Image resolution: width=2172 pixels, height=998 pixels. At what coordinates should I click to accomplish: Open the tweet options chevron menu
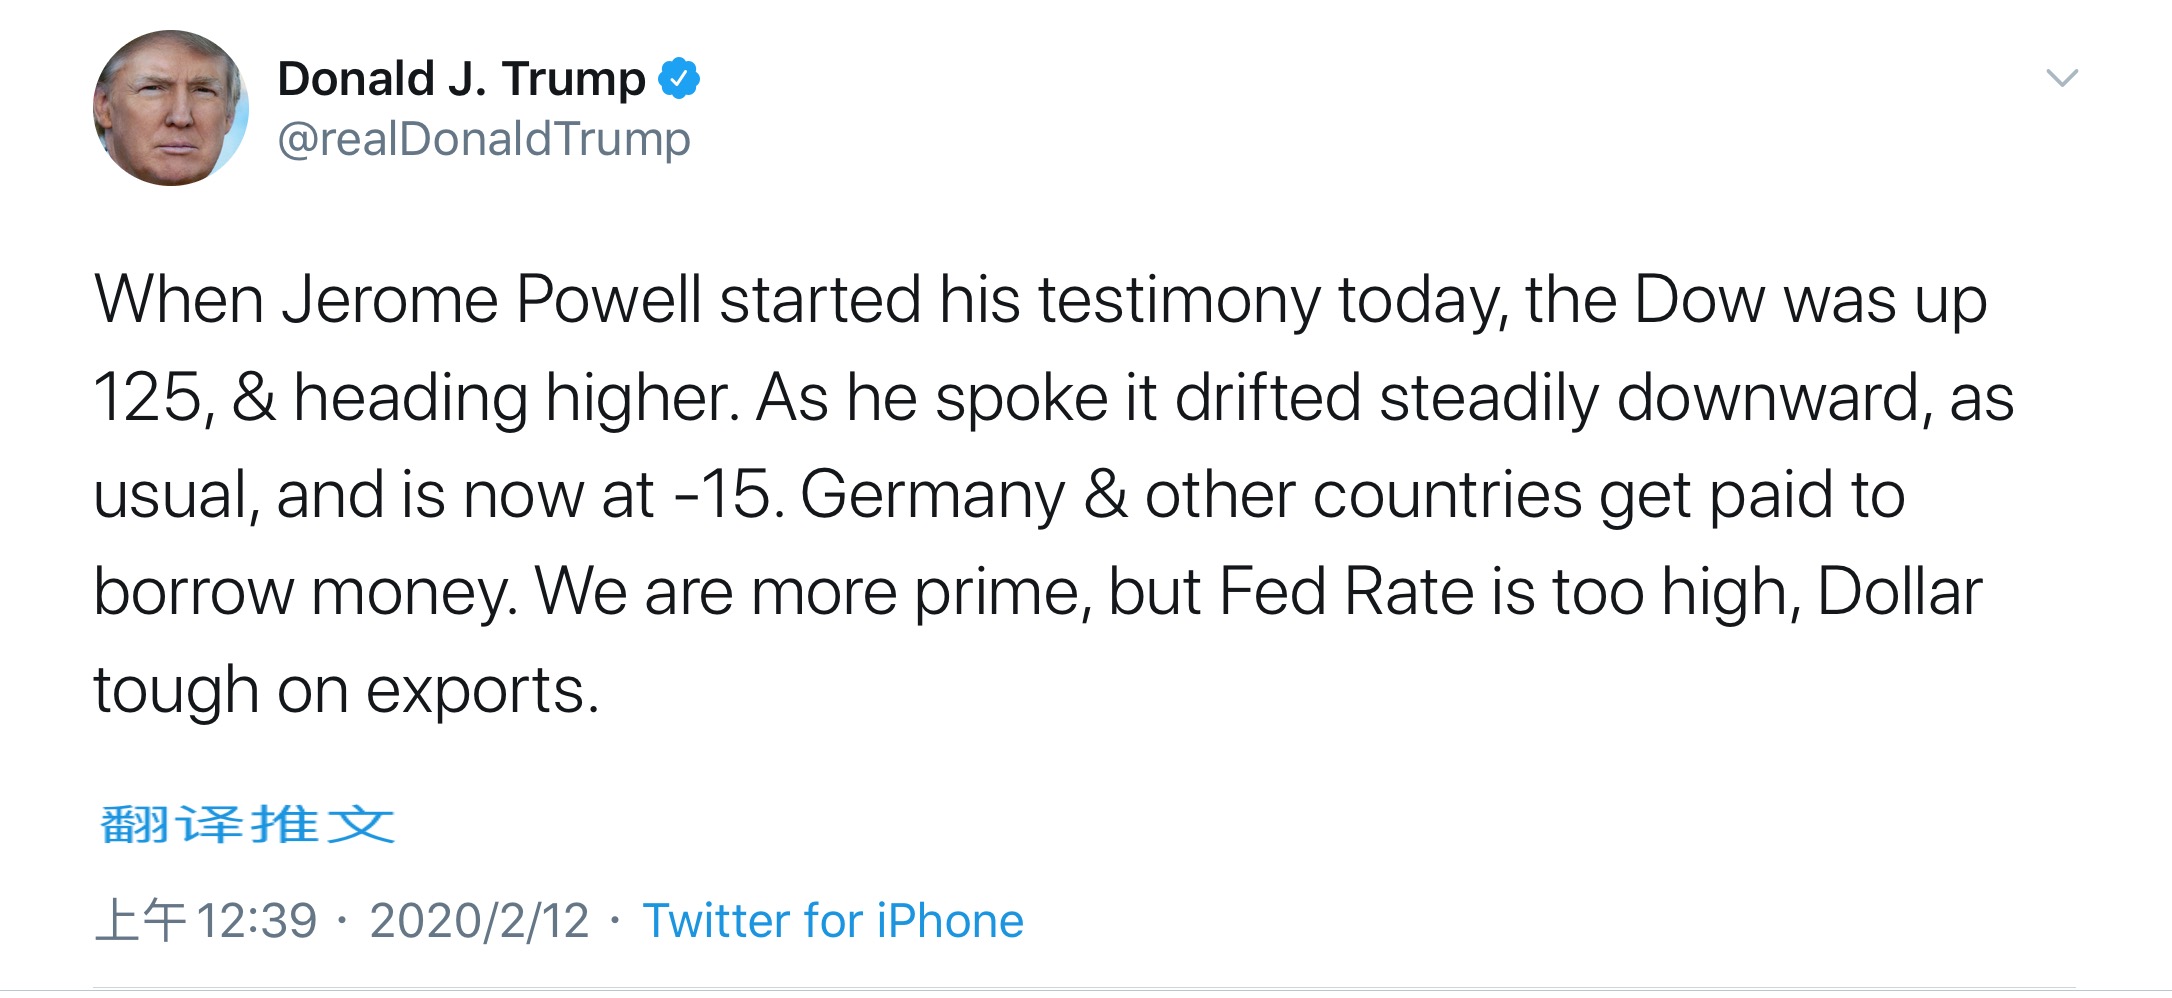coord(2062,78)
